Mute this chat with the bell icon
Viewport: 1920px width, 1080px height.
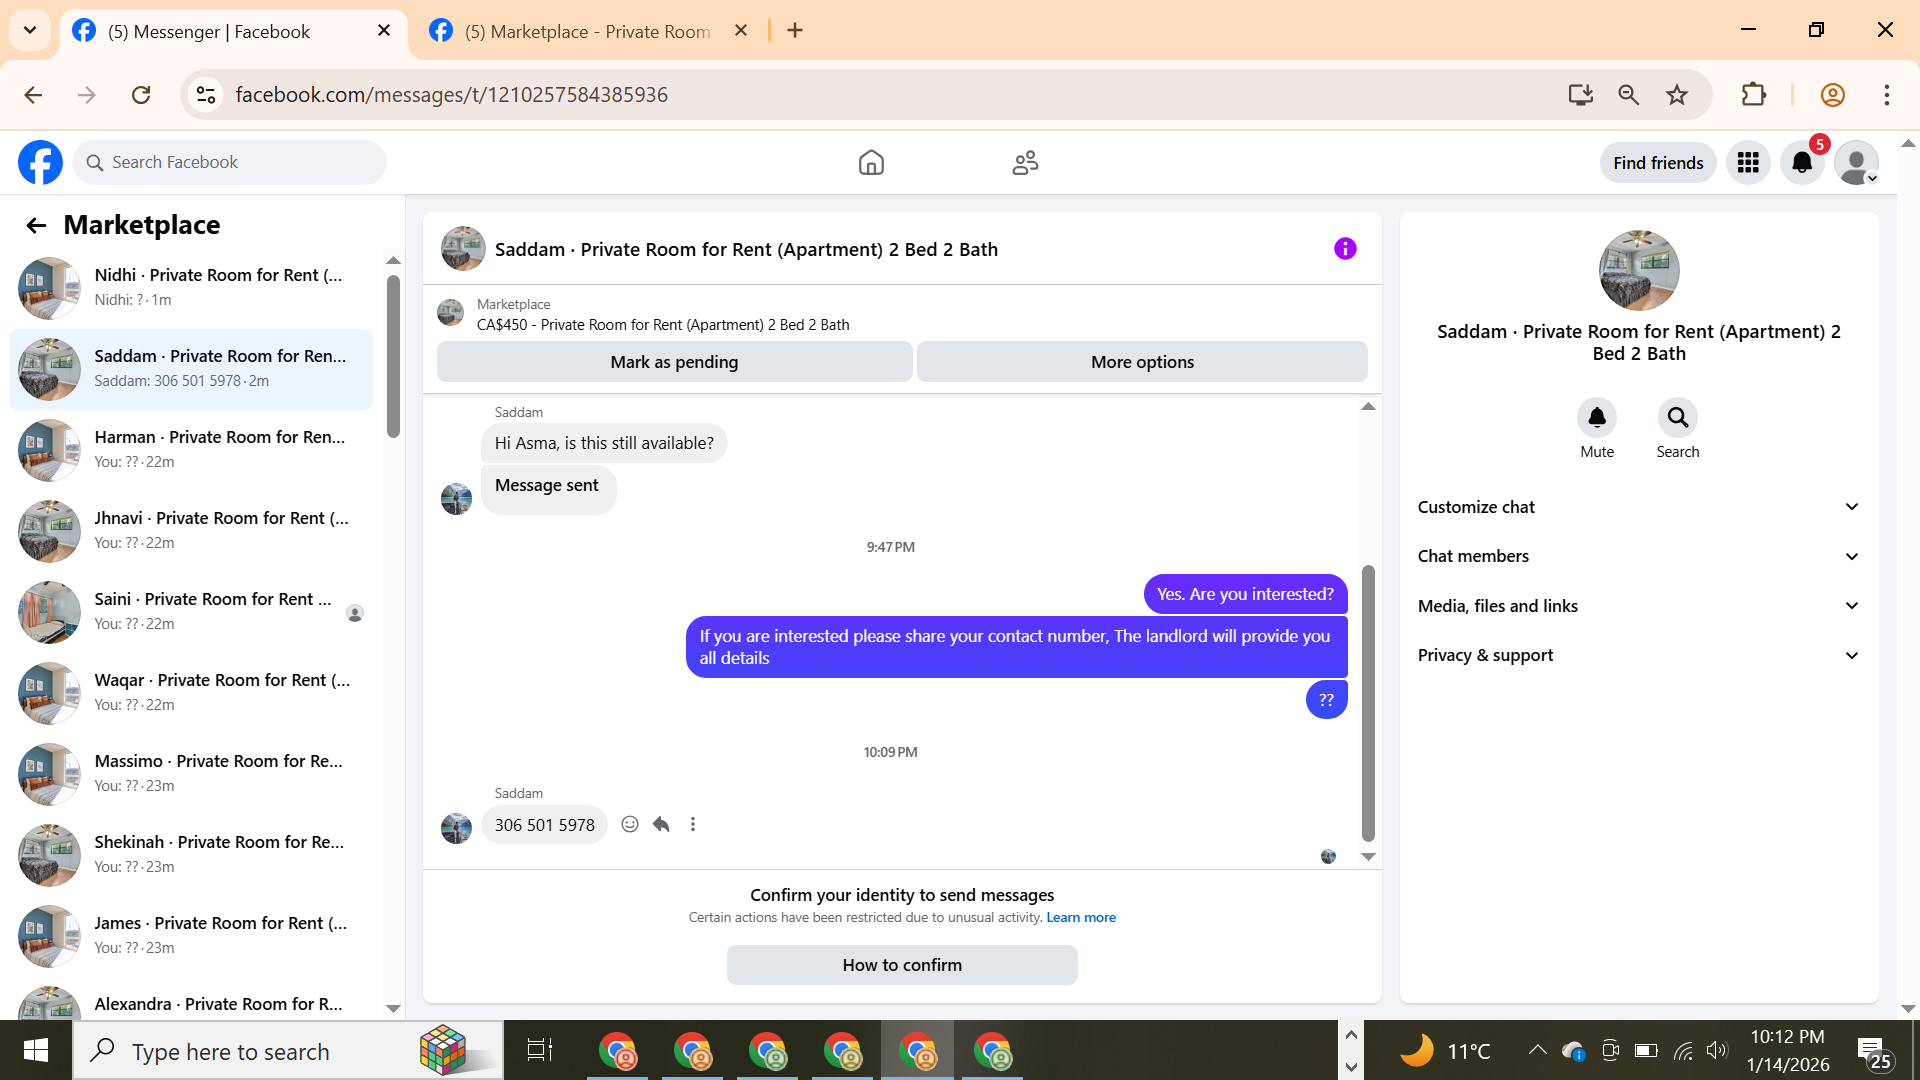1597,418
